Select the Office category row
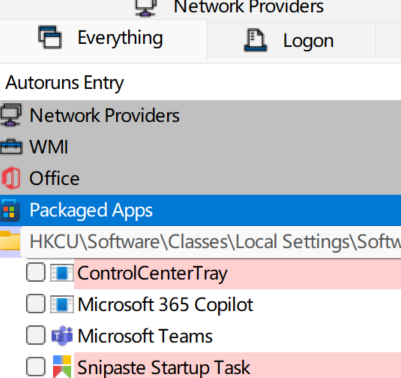Viewport: 401px width, 378px height. pyautogui.click(x=200, y=178)
